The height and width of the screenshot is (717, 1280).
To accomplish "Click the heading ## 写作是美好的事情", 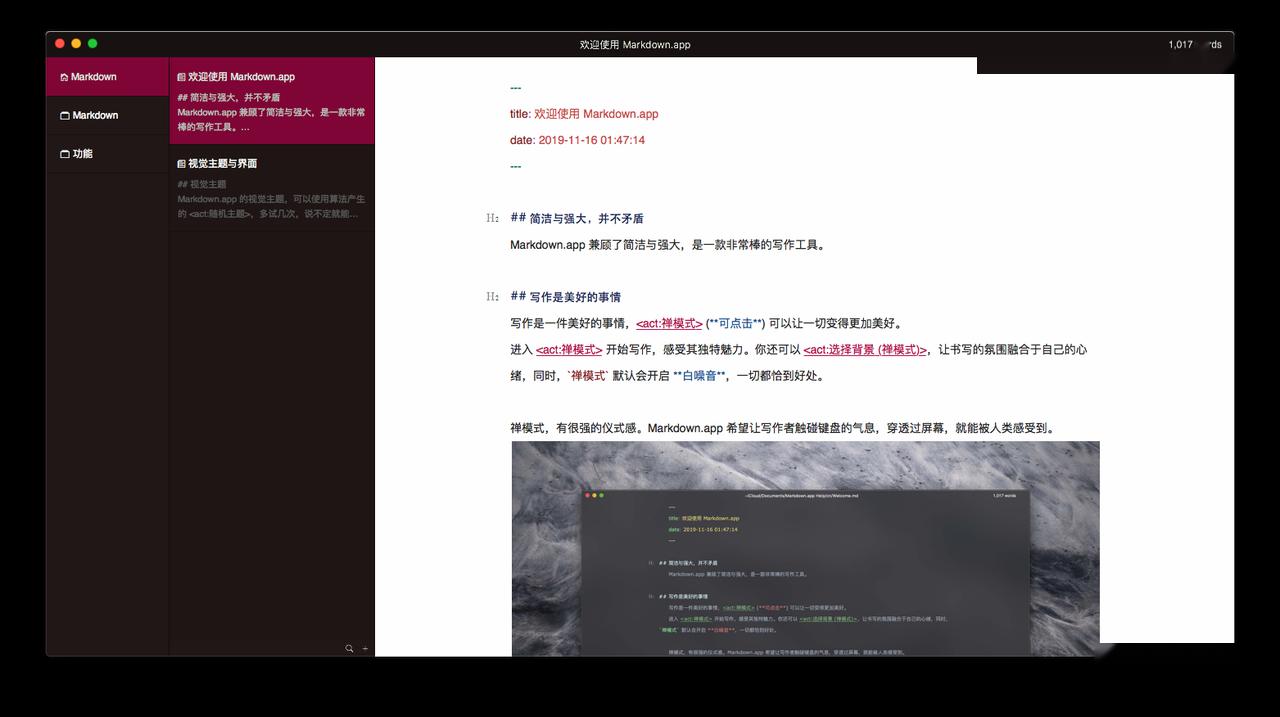I will 565,297.
